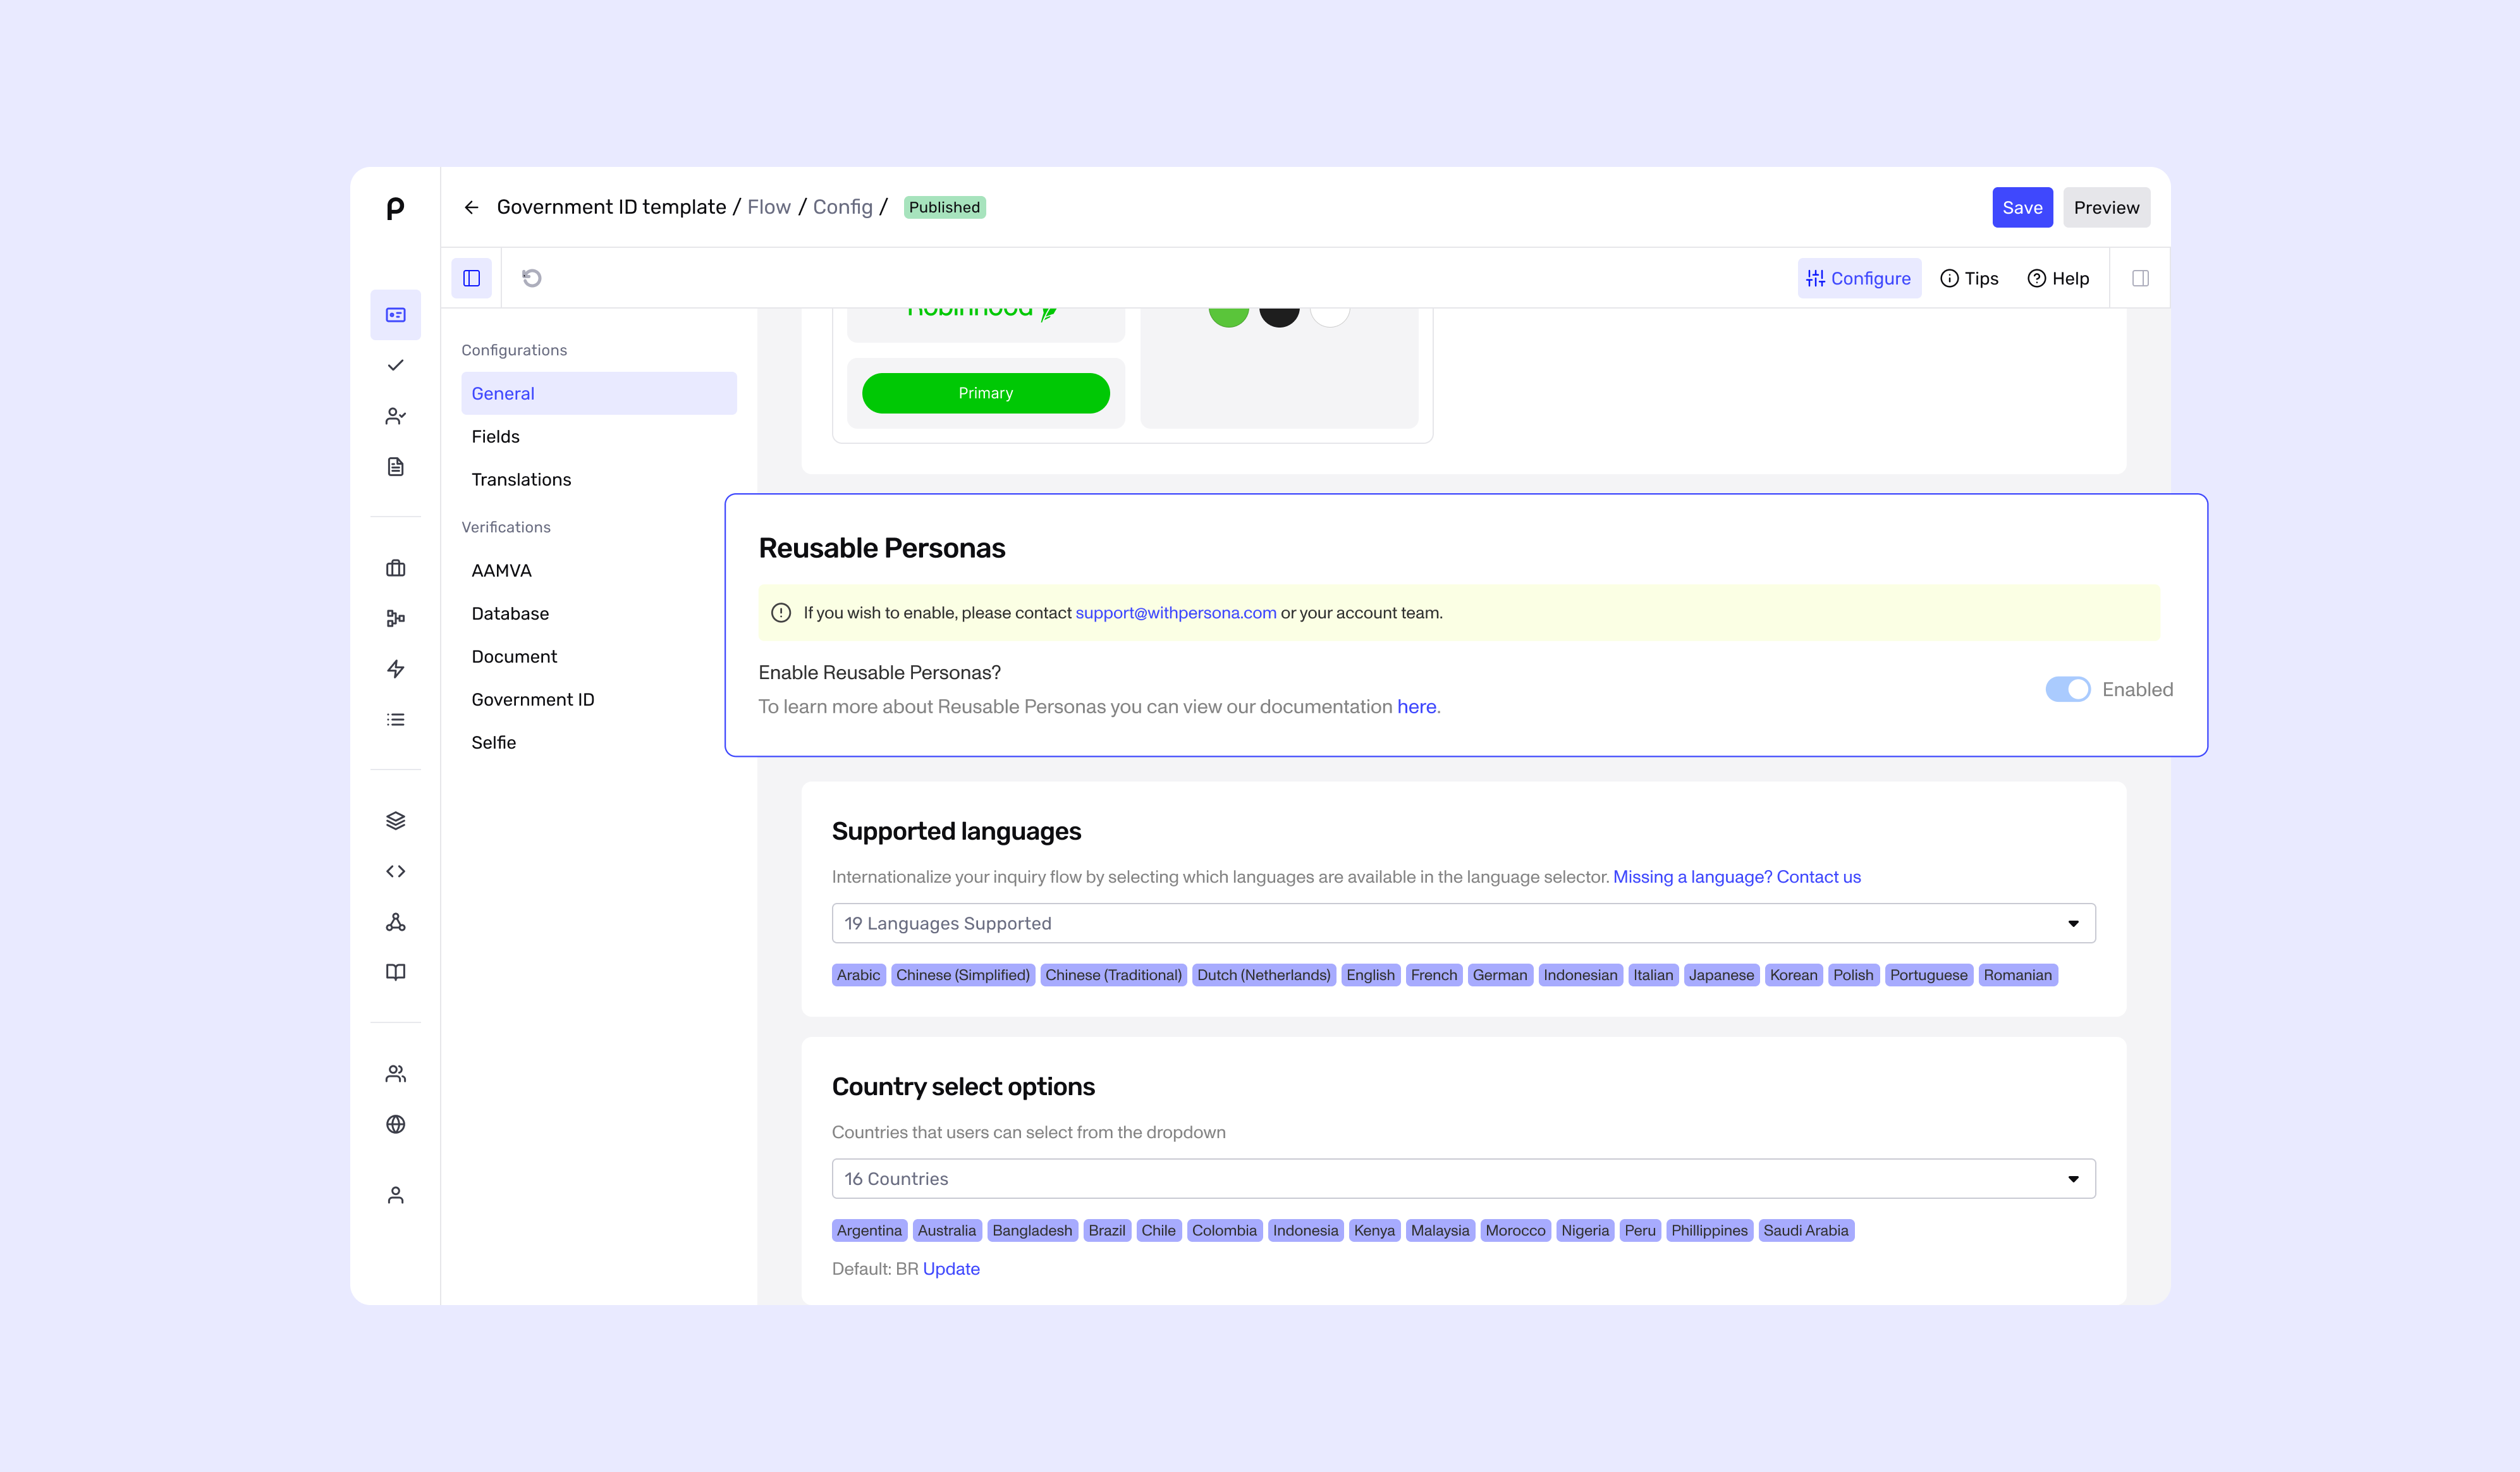The height and width of the screenshot is (1472, 2520).
Task: Click the support@withpersona.com link
Action: point(1175,613)
